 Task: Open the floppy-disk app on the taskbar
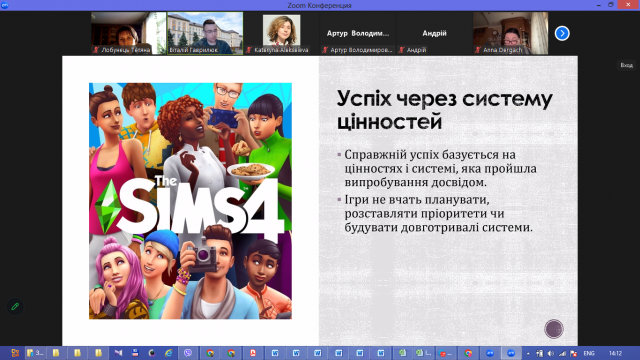tap(135, 353)
